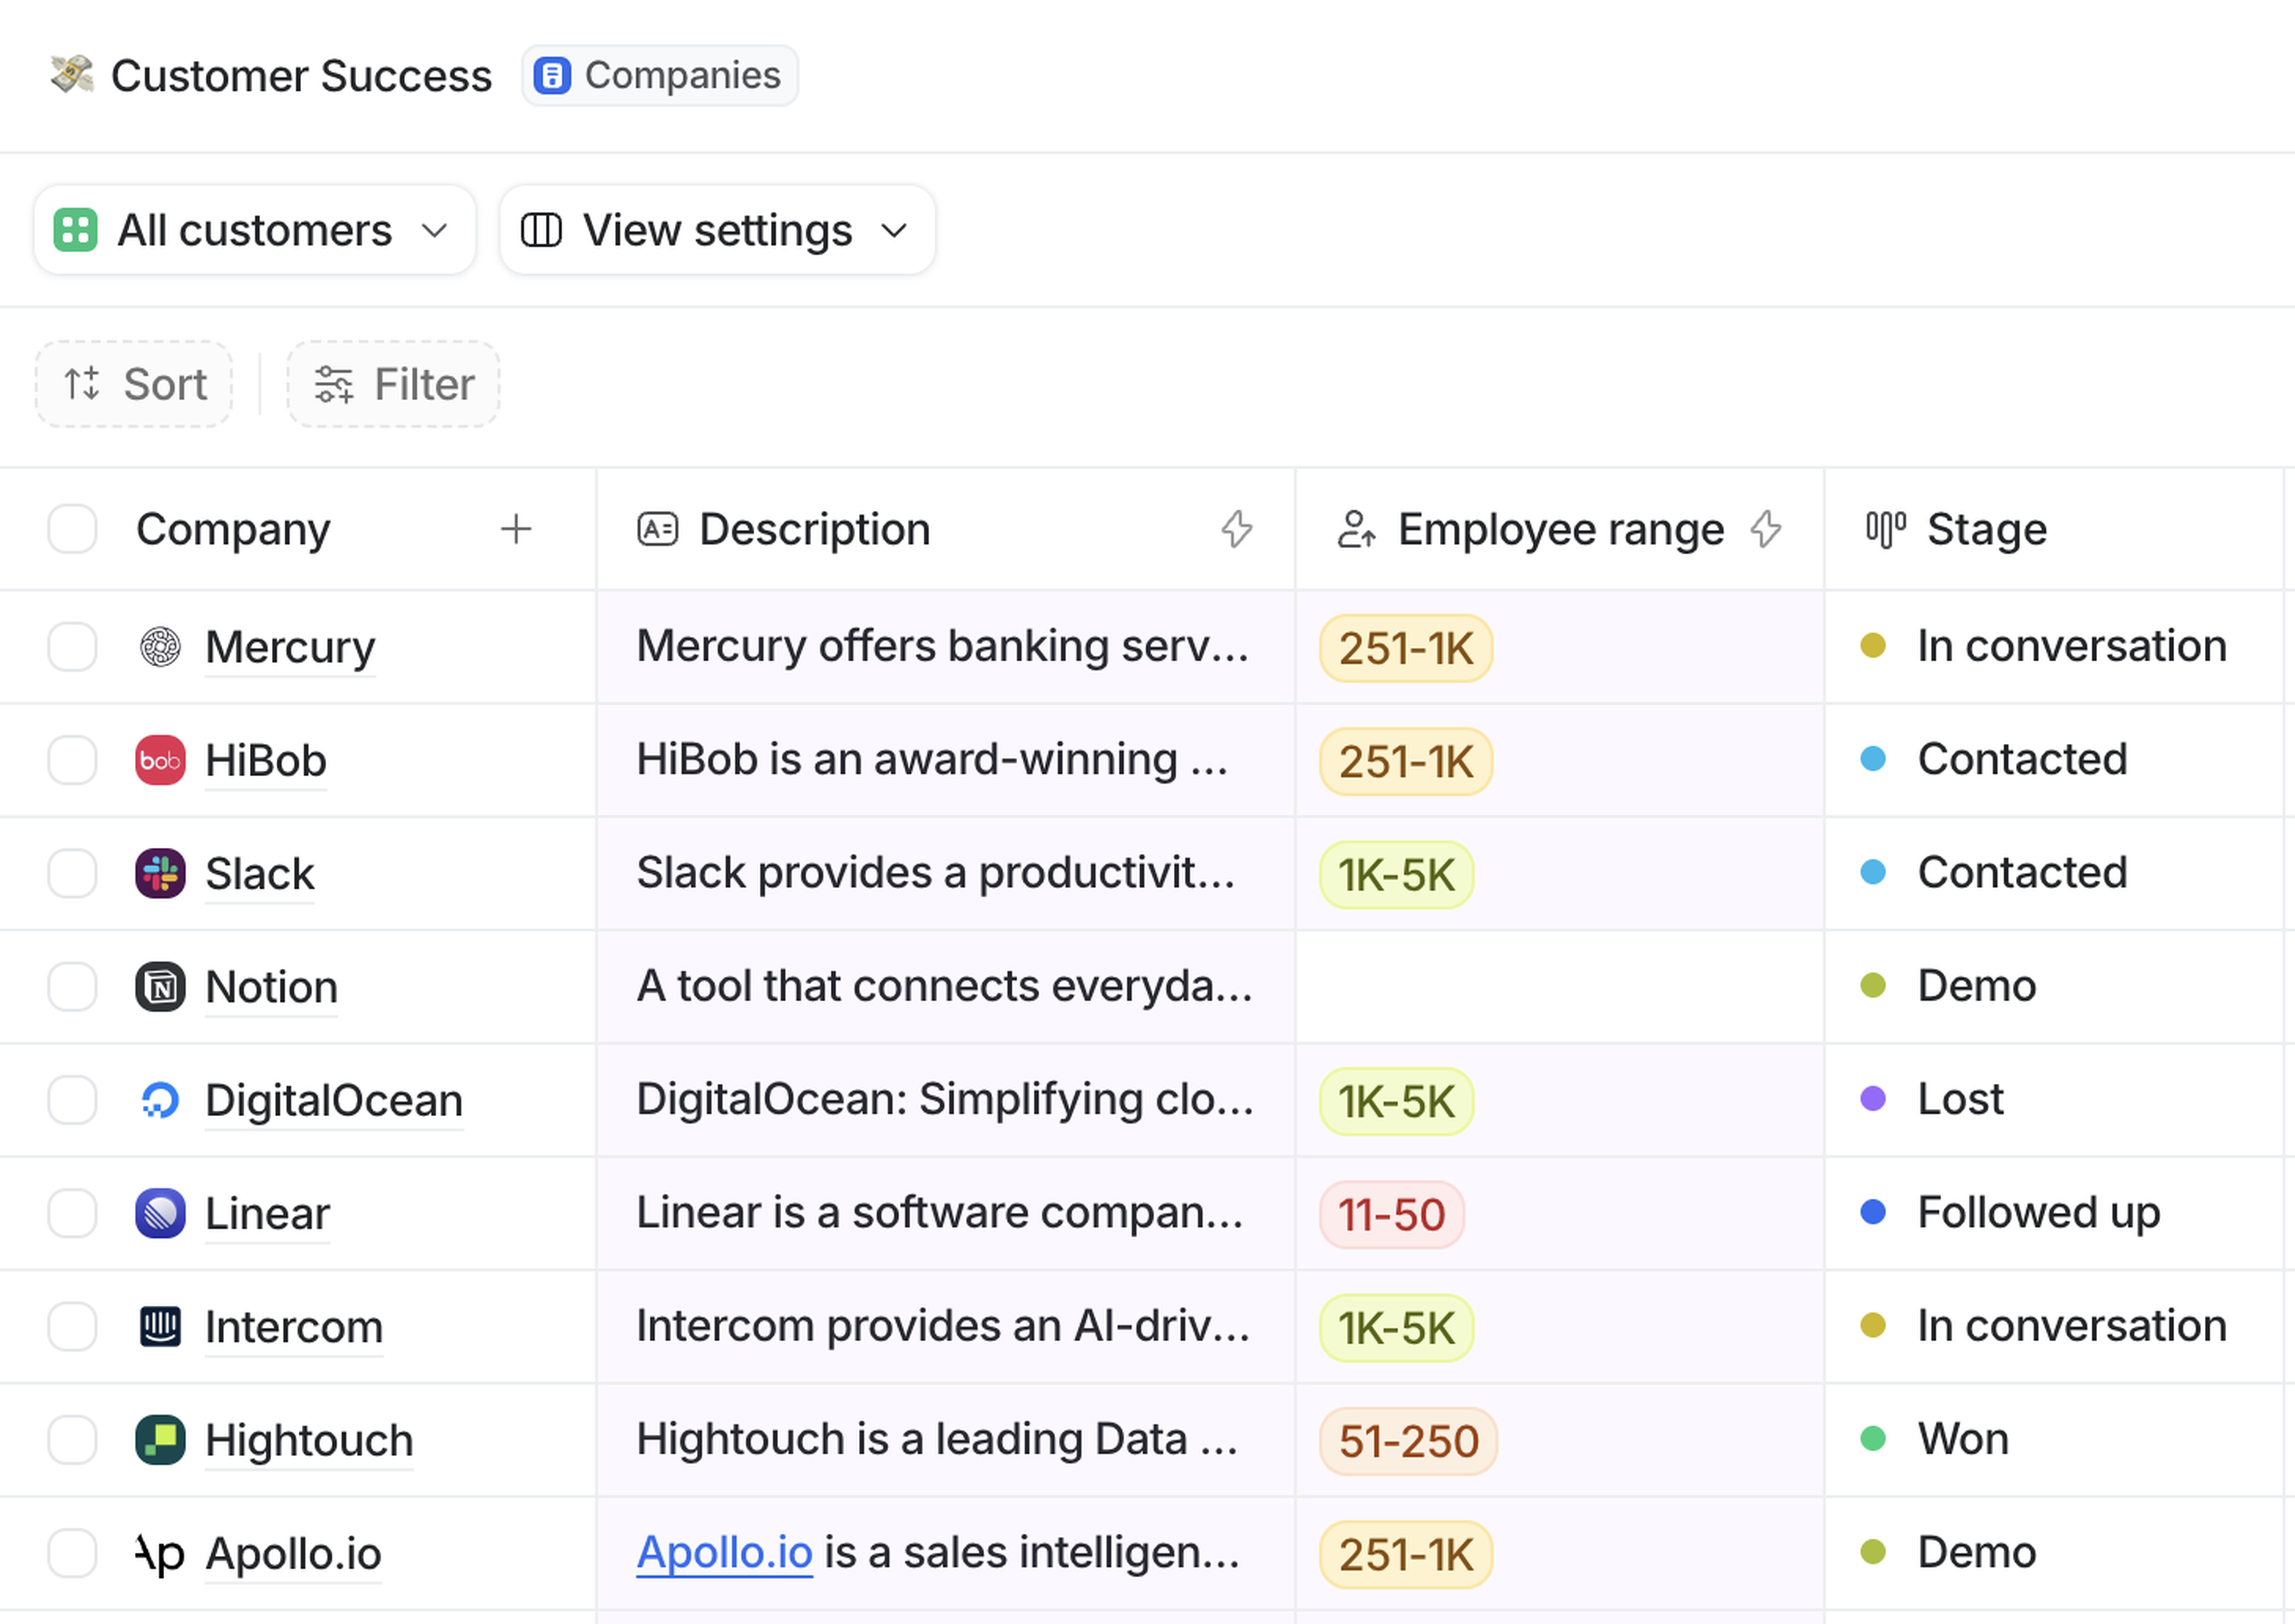Check the Mercury row checkbox
2295x1624 pixels.
(72, 647)
